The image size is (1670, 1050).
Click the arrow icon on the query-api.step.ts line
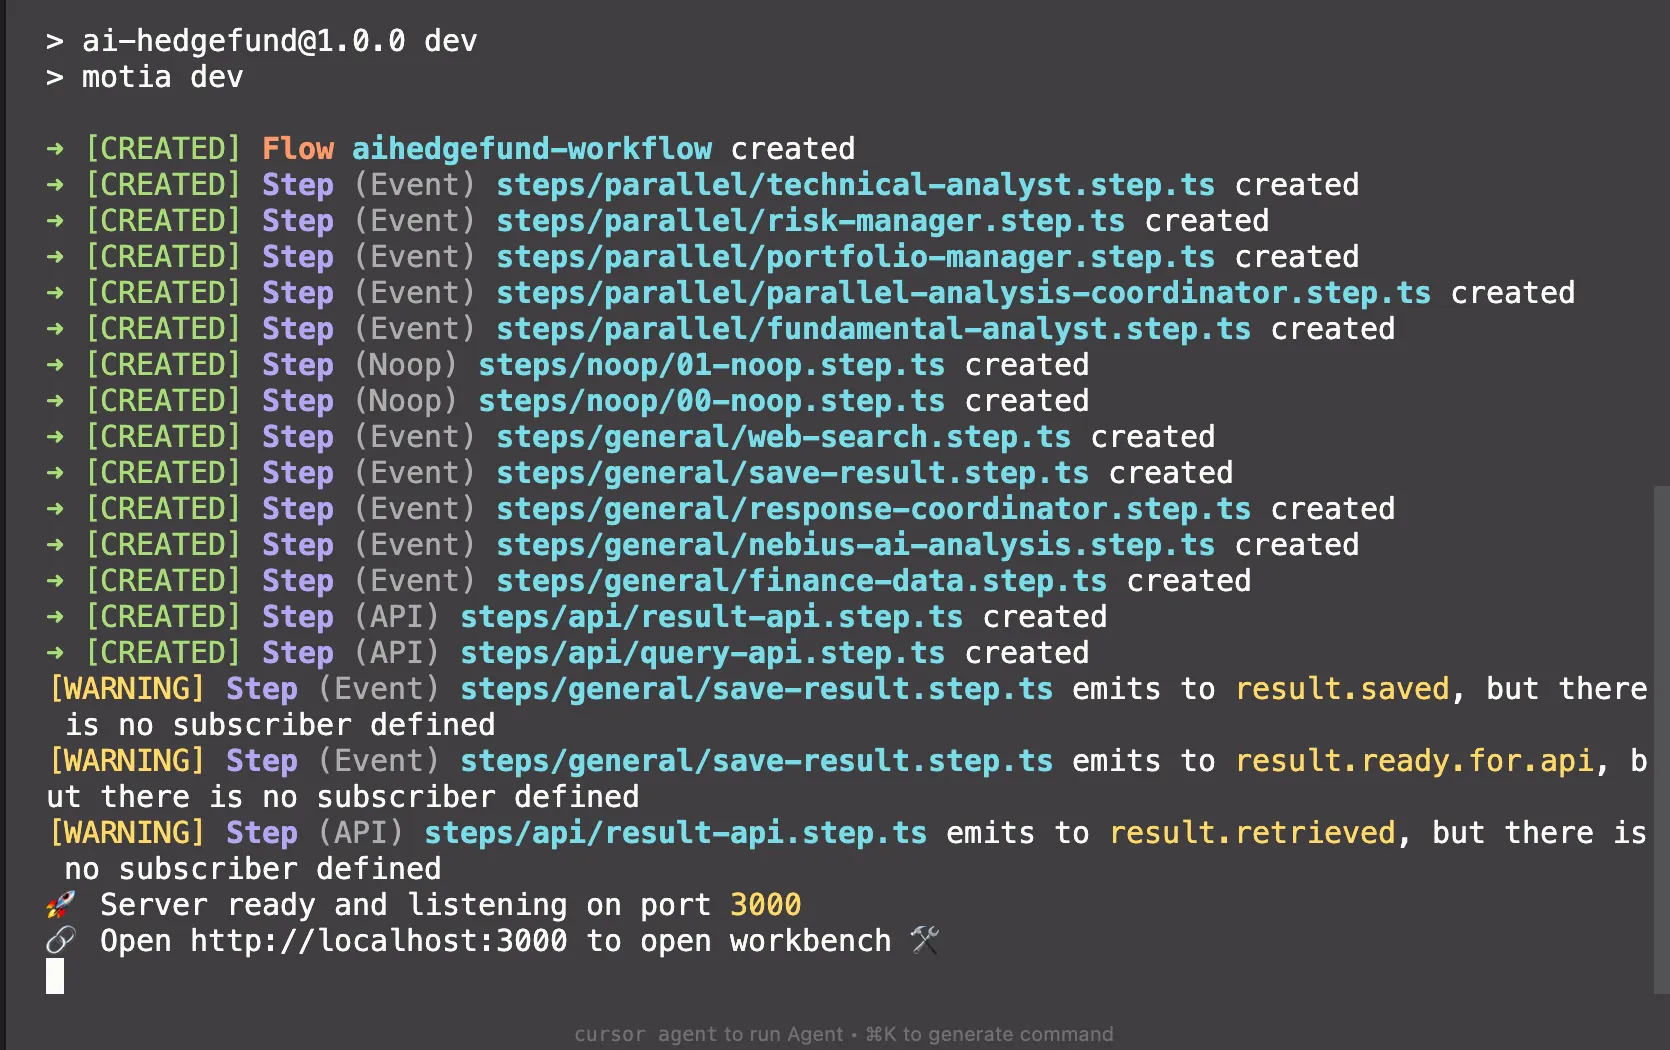click(x=55, y=653)
